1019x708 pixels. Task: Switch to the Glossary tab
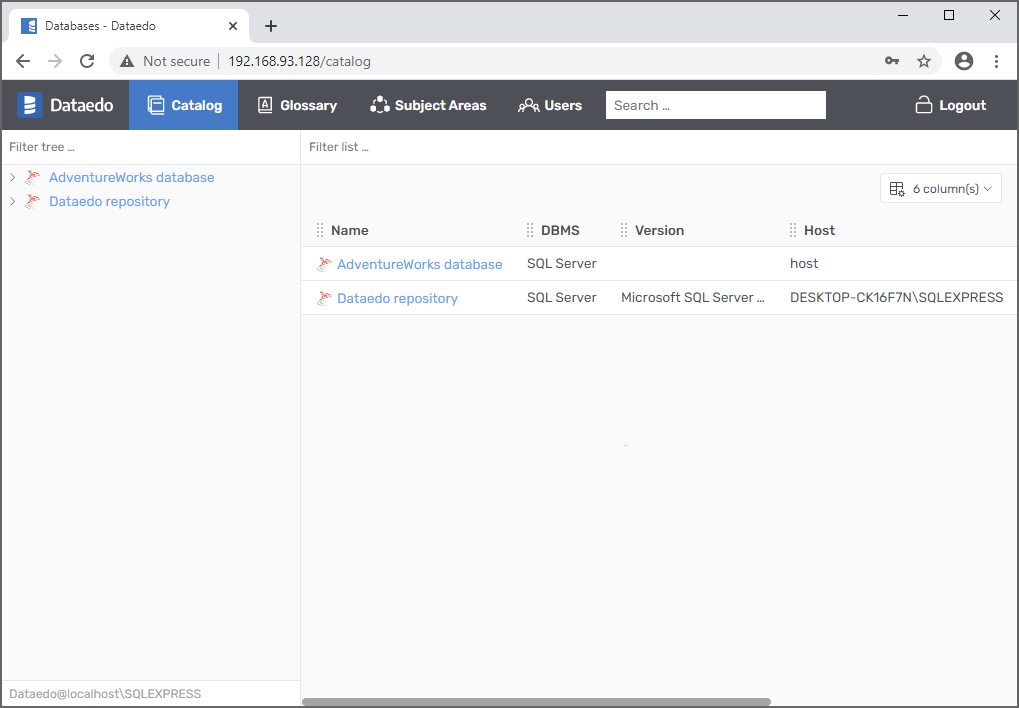point(297,105)
